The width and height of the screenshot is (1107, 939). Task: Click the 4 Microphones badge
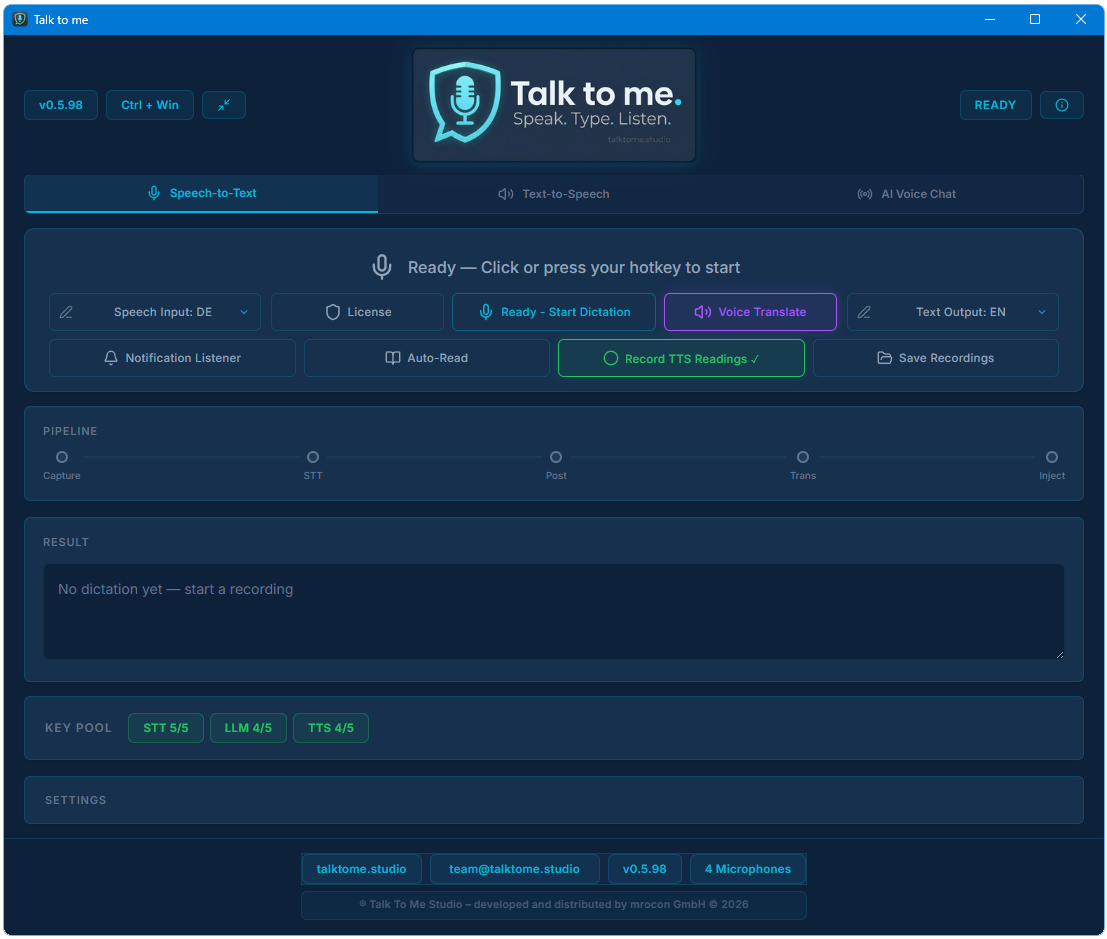click(748, 869)
